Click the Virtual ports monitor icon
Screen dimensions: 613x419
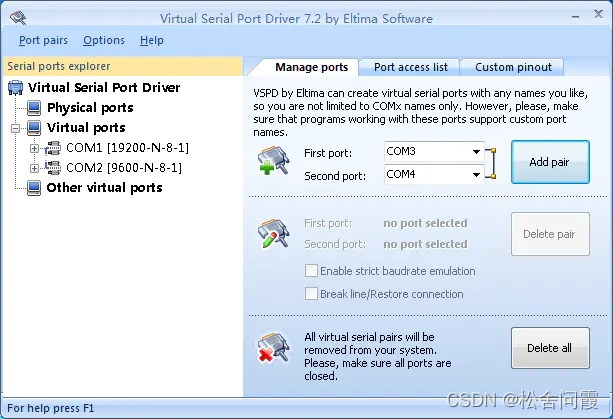coord(34,128)
